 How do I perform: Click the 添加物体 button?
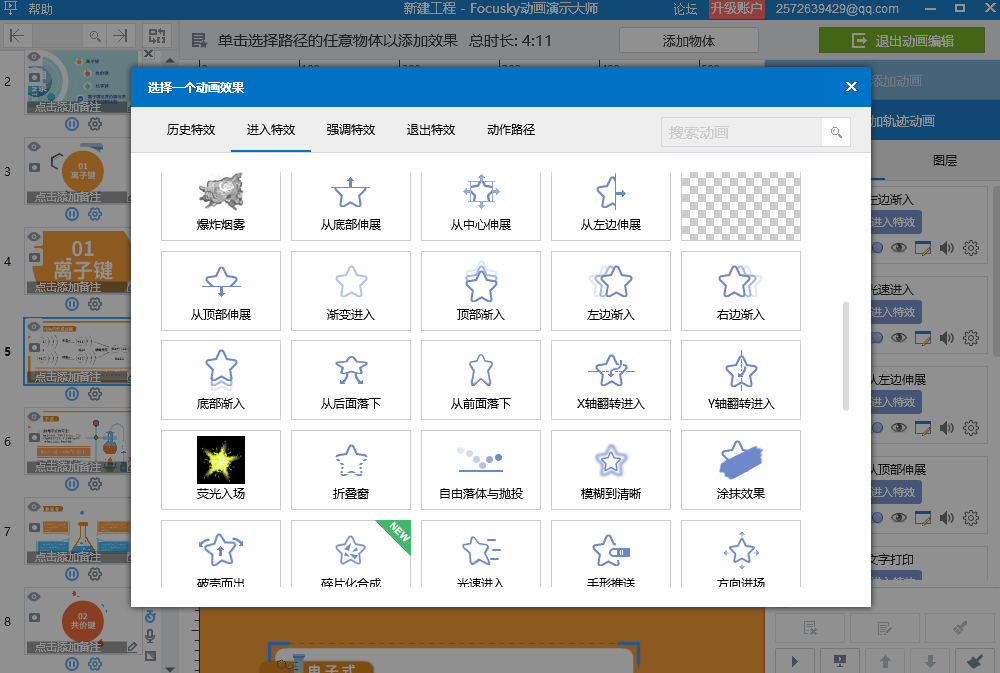(x=689, y=41)
